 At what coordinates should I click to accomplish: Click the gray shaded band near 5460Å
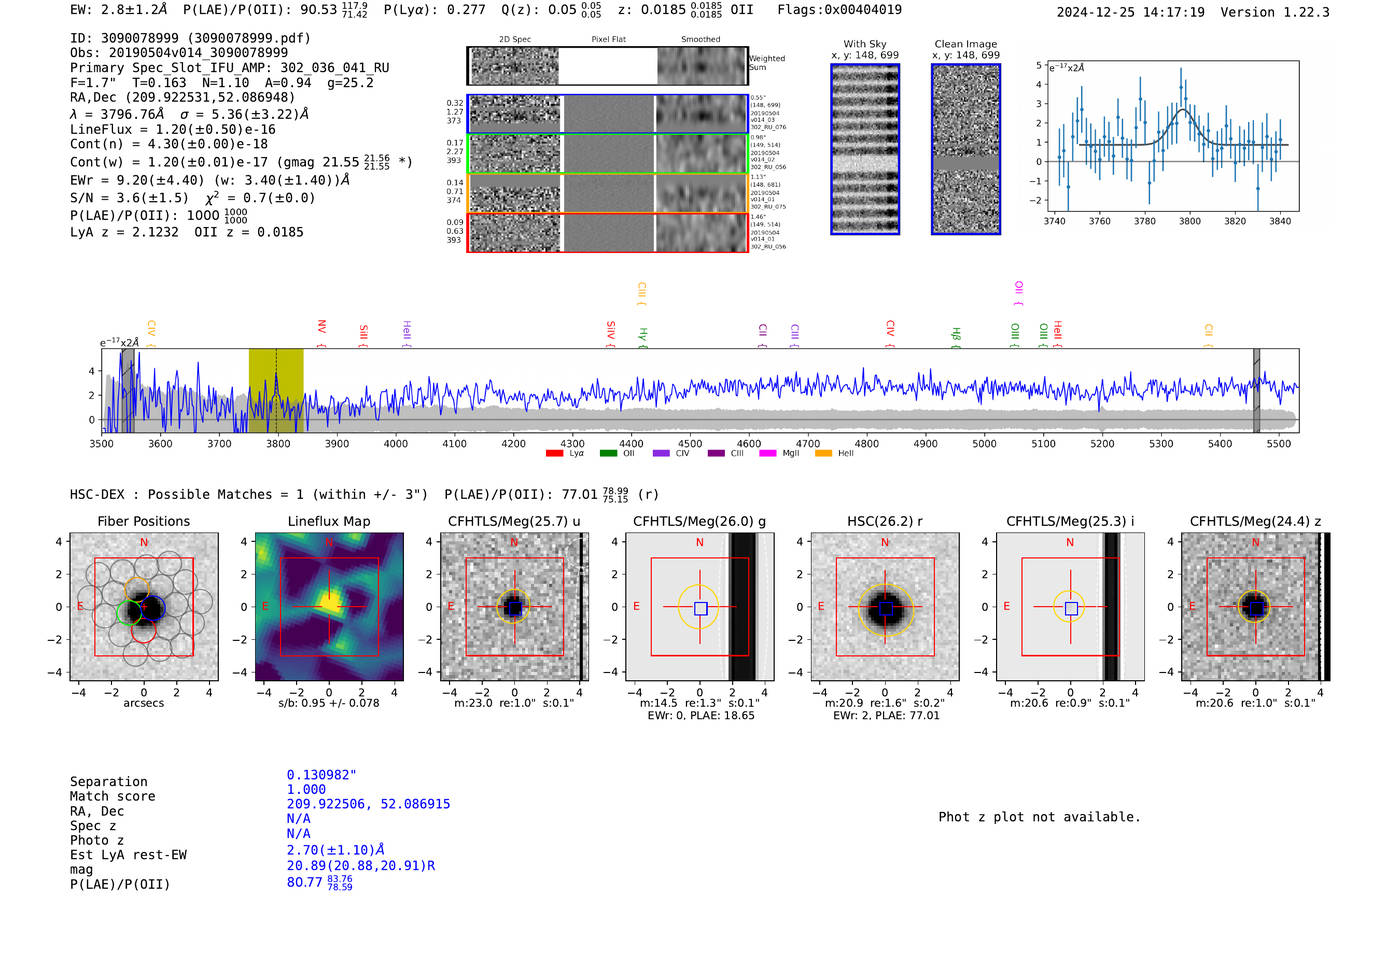[x=1257, y=391]
